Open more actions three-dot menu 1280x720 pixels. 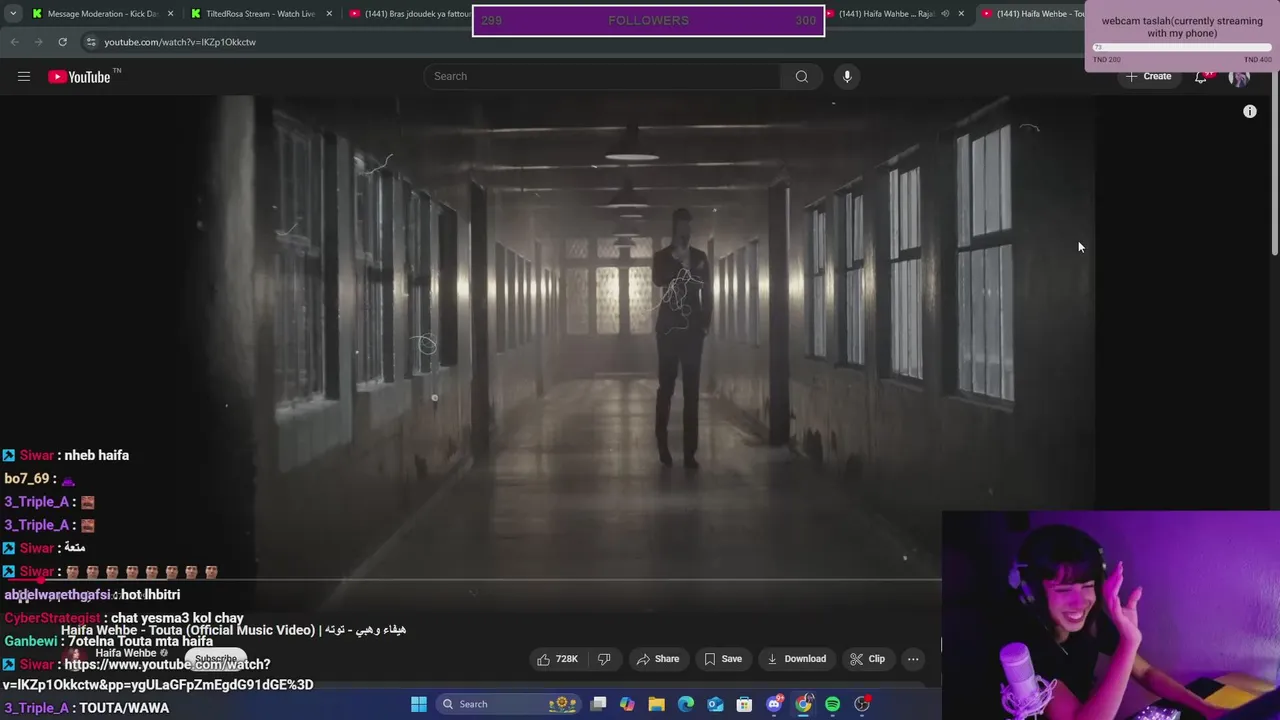(913, 659)
